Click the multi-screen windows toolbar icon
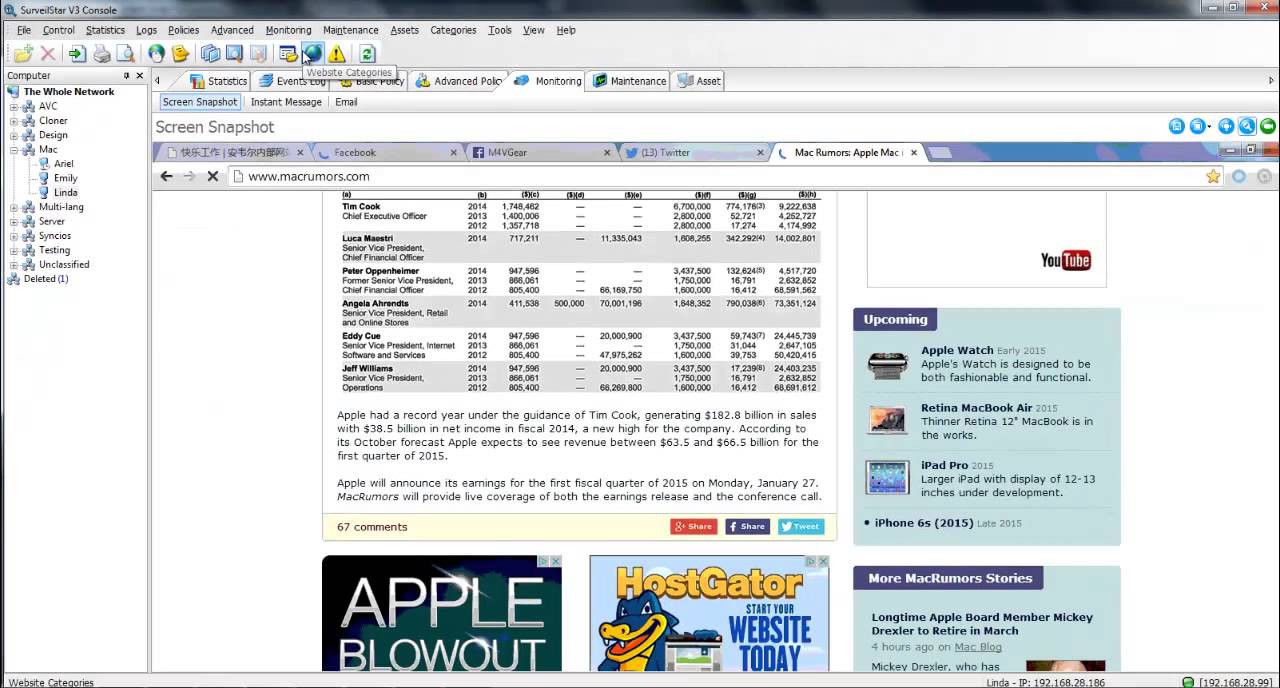This screenshot has width=1280, height=688. click(x=210, y=54)
